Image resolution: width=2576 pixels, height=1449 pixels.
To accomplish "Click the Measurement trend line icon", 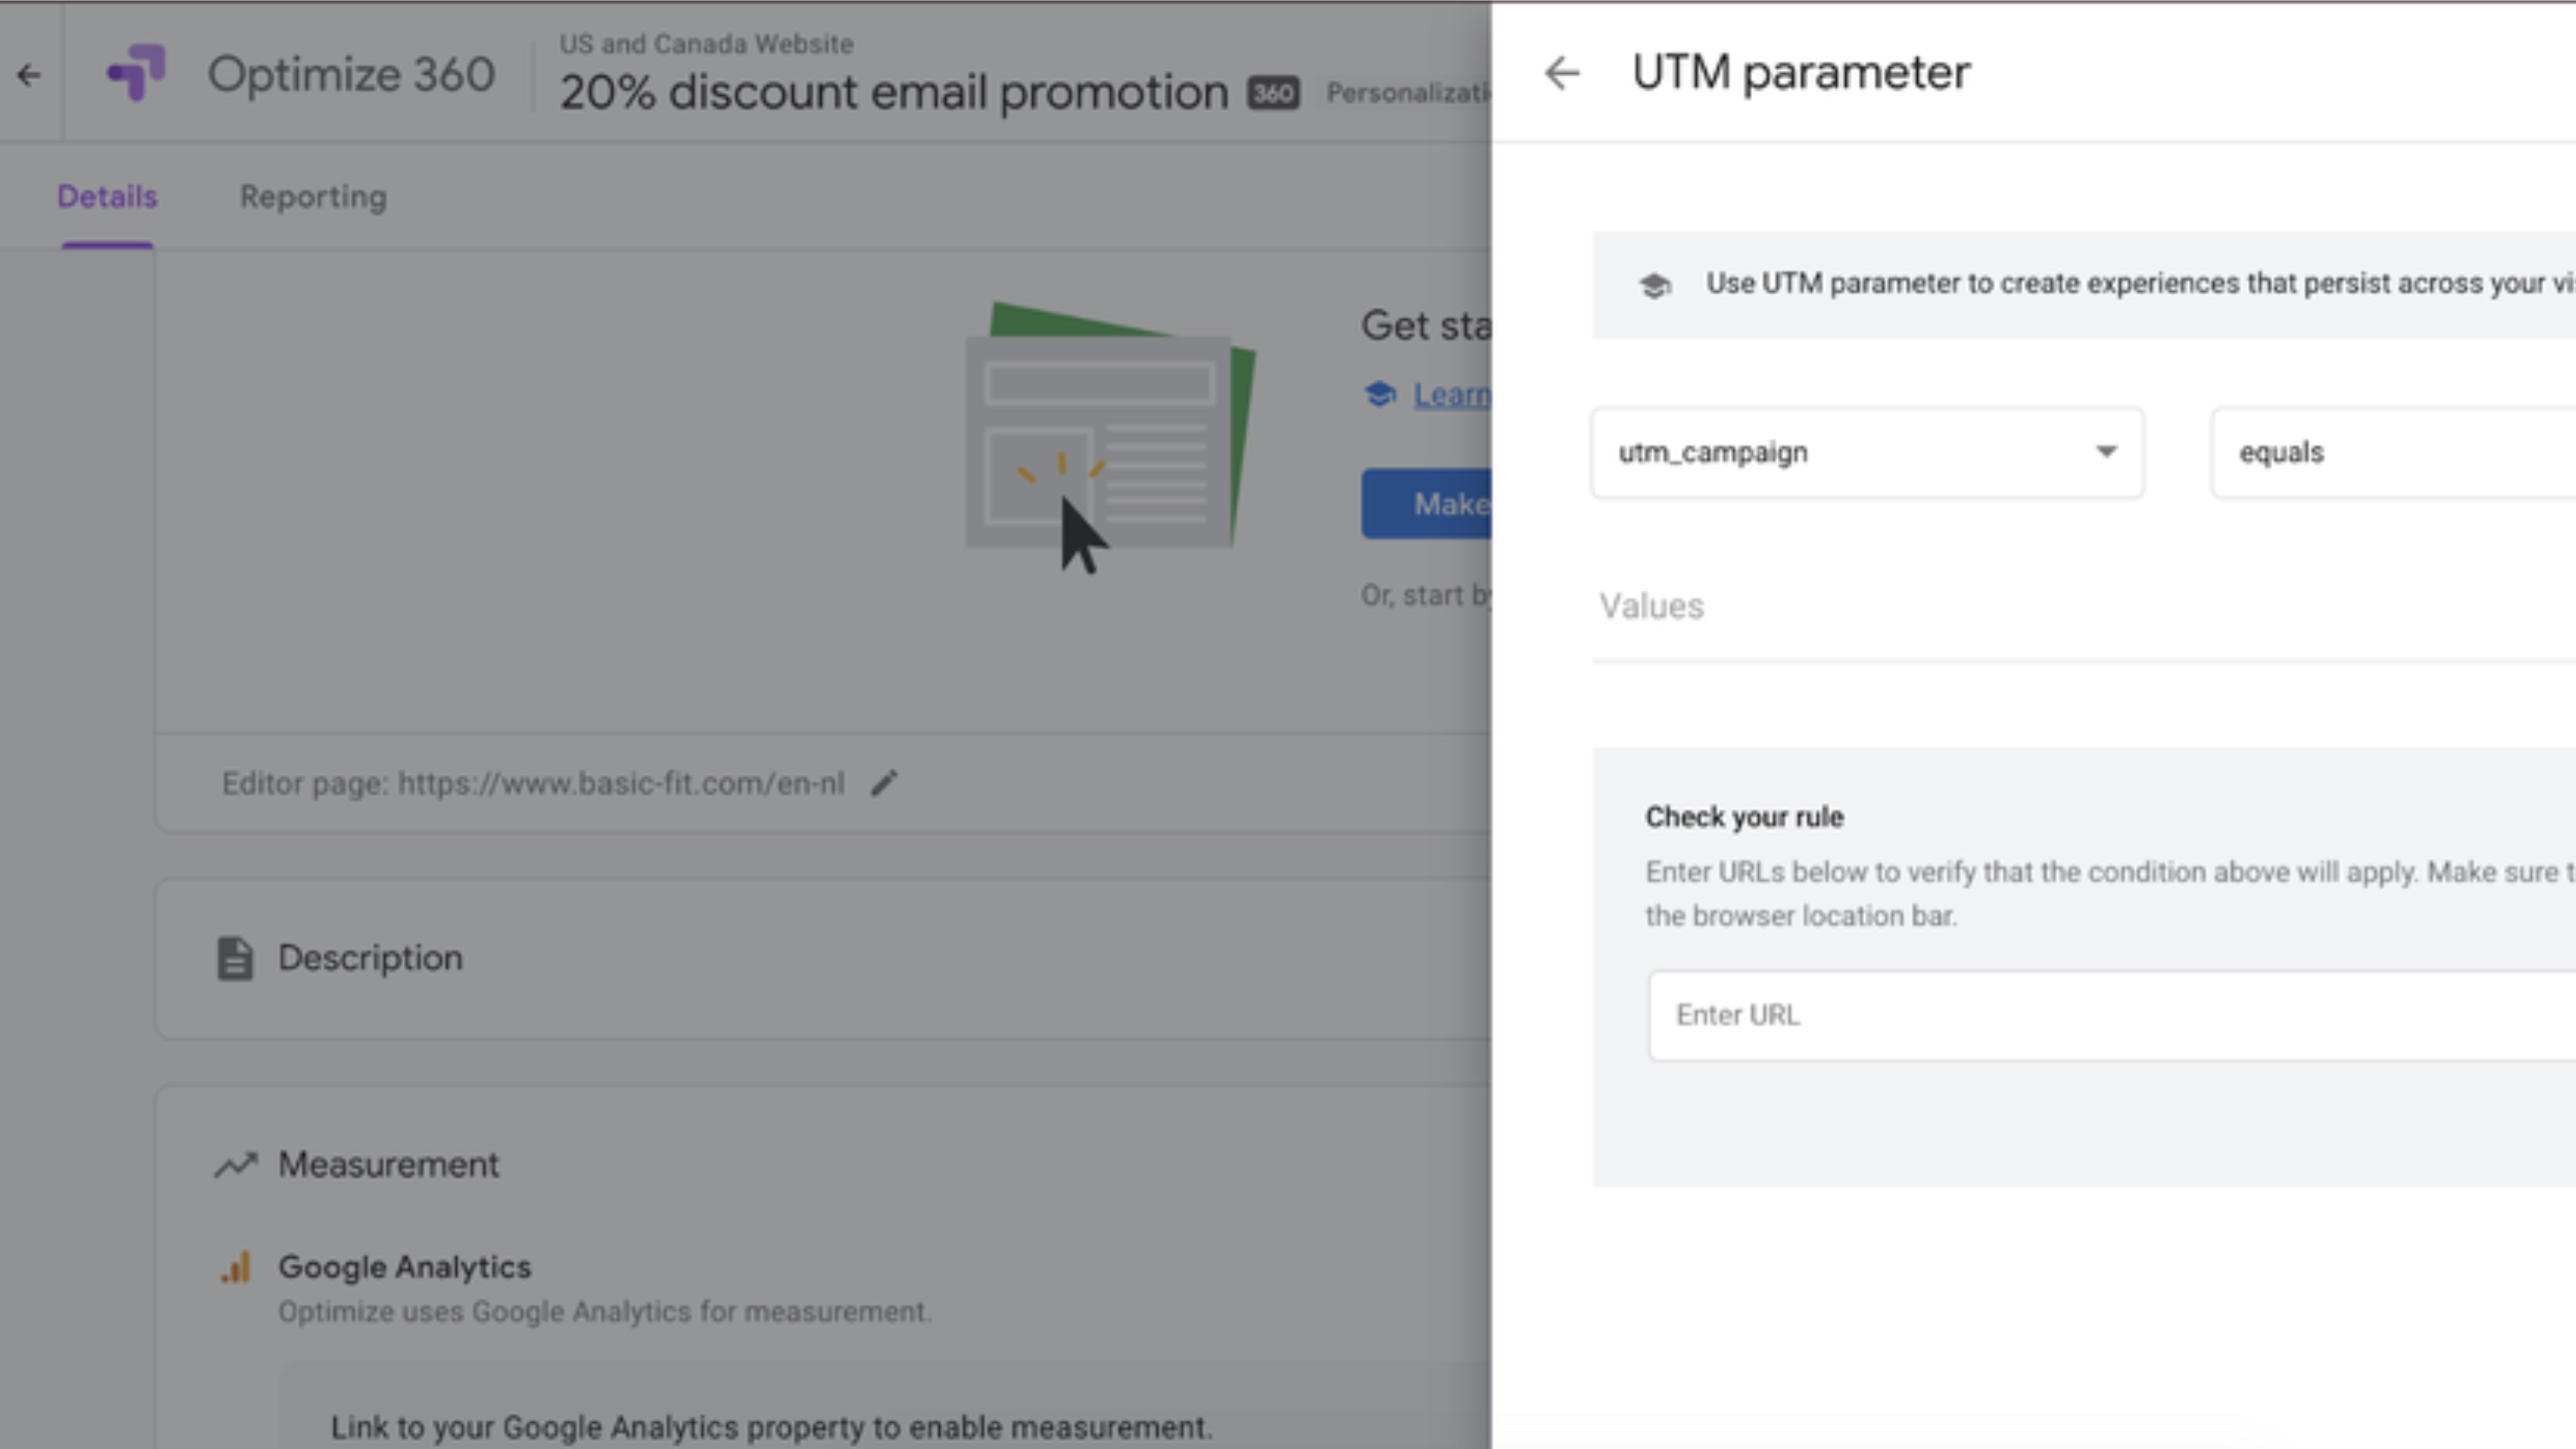I will pos(236,1165).
